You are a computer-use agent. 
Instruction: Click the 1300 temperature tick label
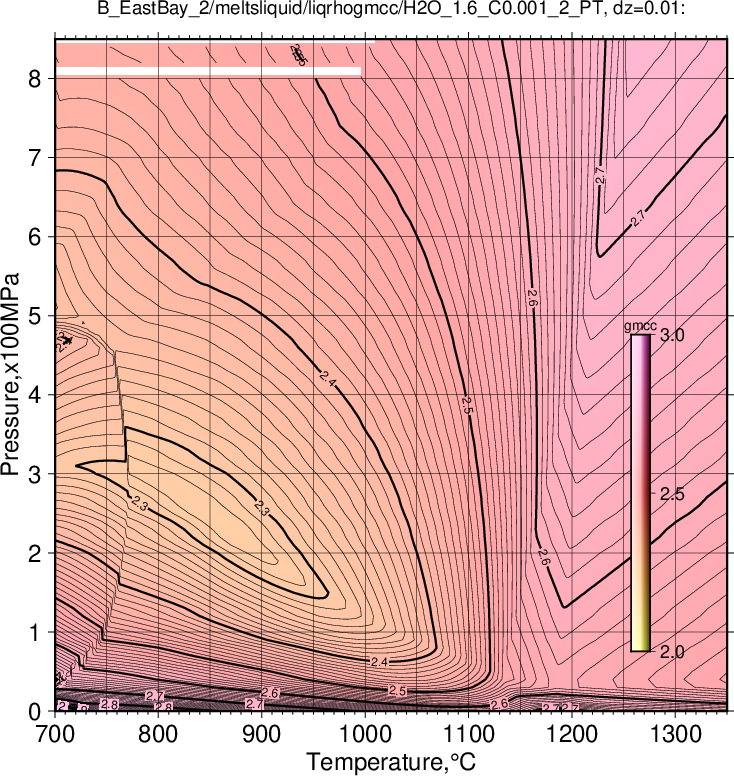676,734
